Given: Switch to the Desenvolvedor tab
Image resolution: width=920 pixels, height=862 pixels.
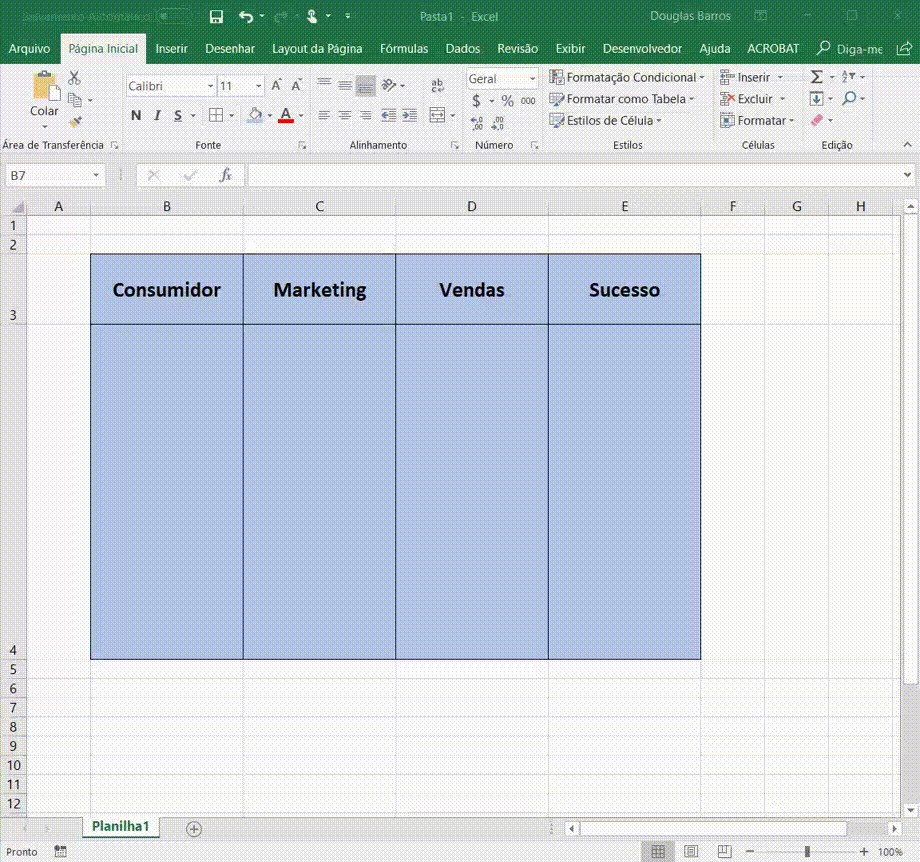Looking at the screenshot, I should [x=642, y=49].
